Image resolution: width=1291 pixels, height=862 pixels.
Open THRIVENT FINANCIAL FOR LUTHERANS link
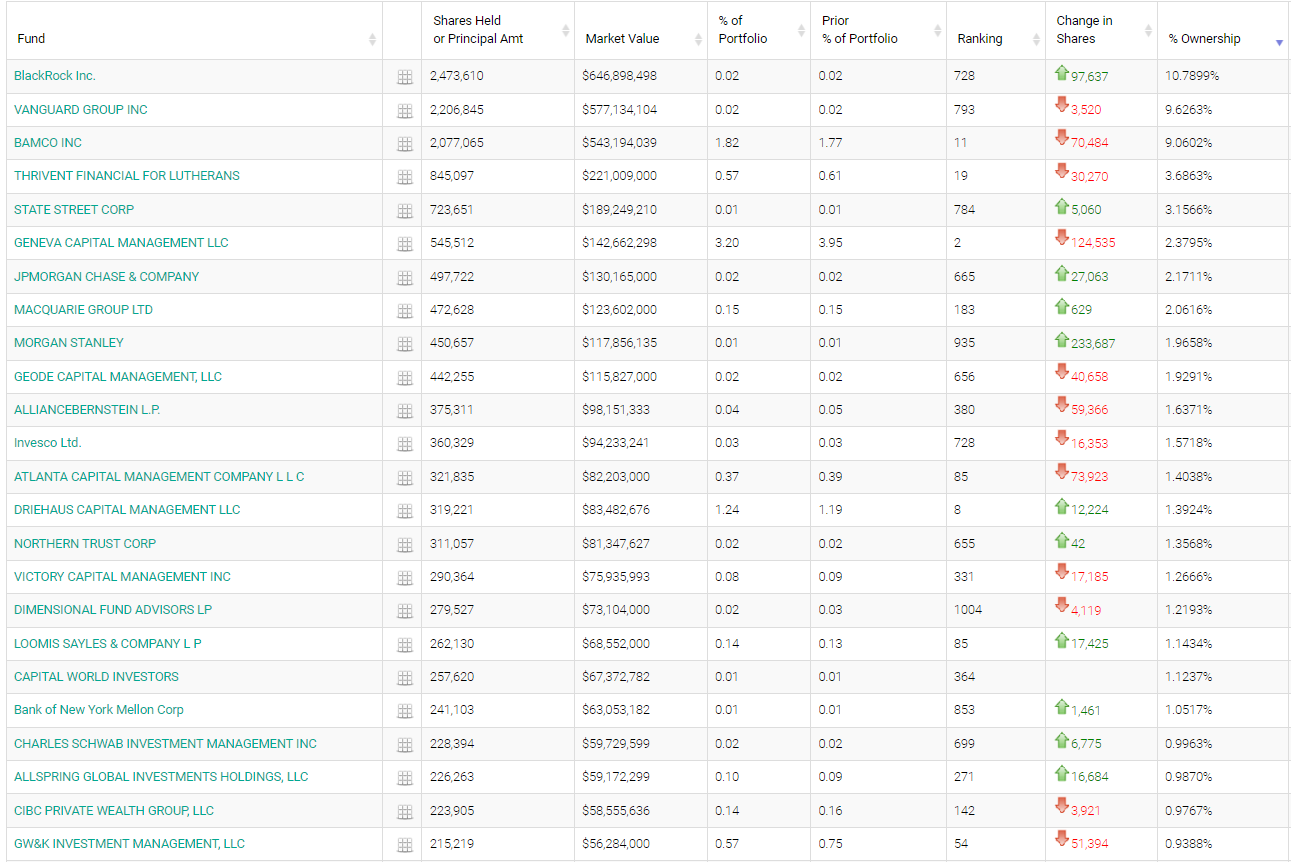127,176
